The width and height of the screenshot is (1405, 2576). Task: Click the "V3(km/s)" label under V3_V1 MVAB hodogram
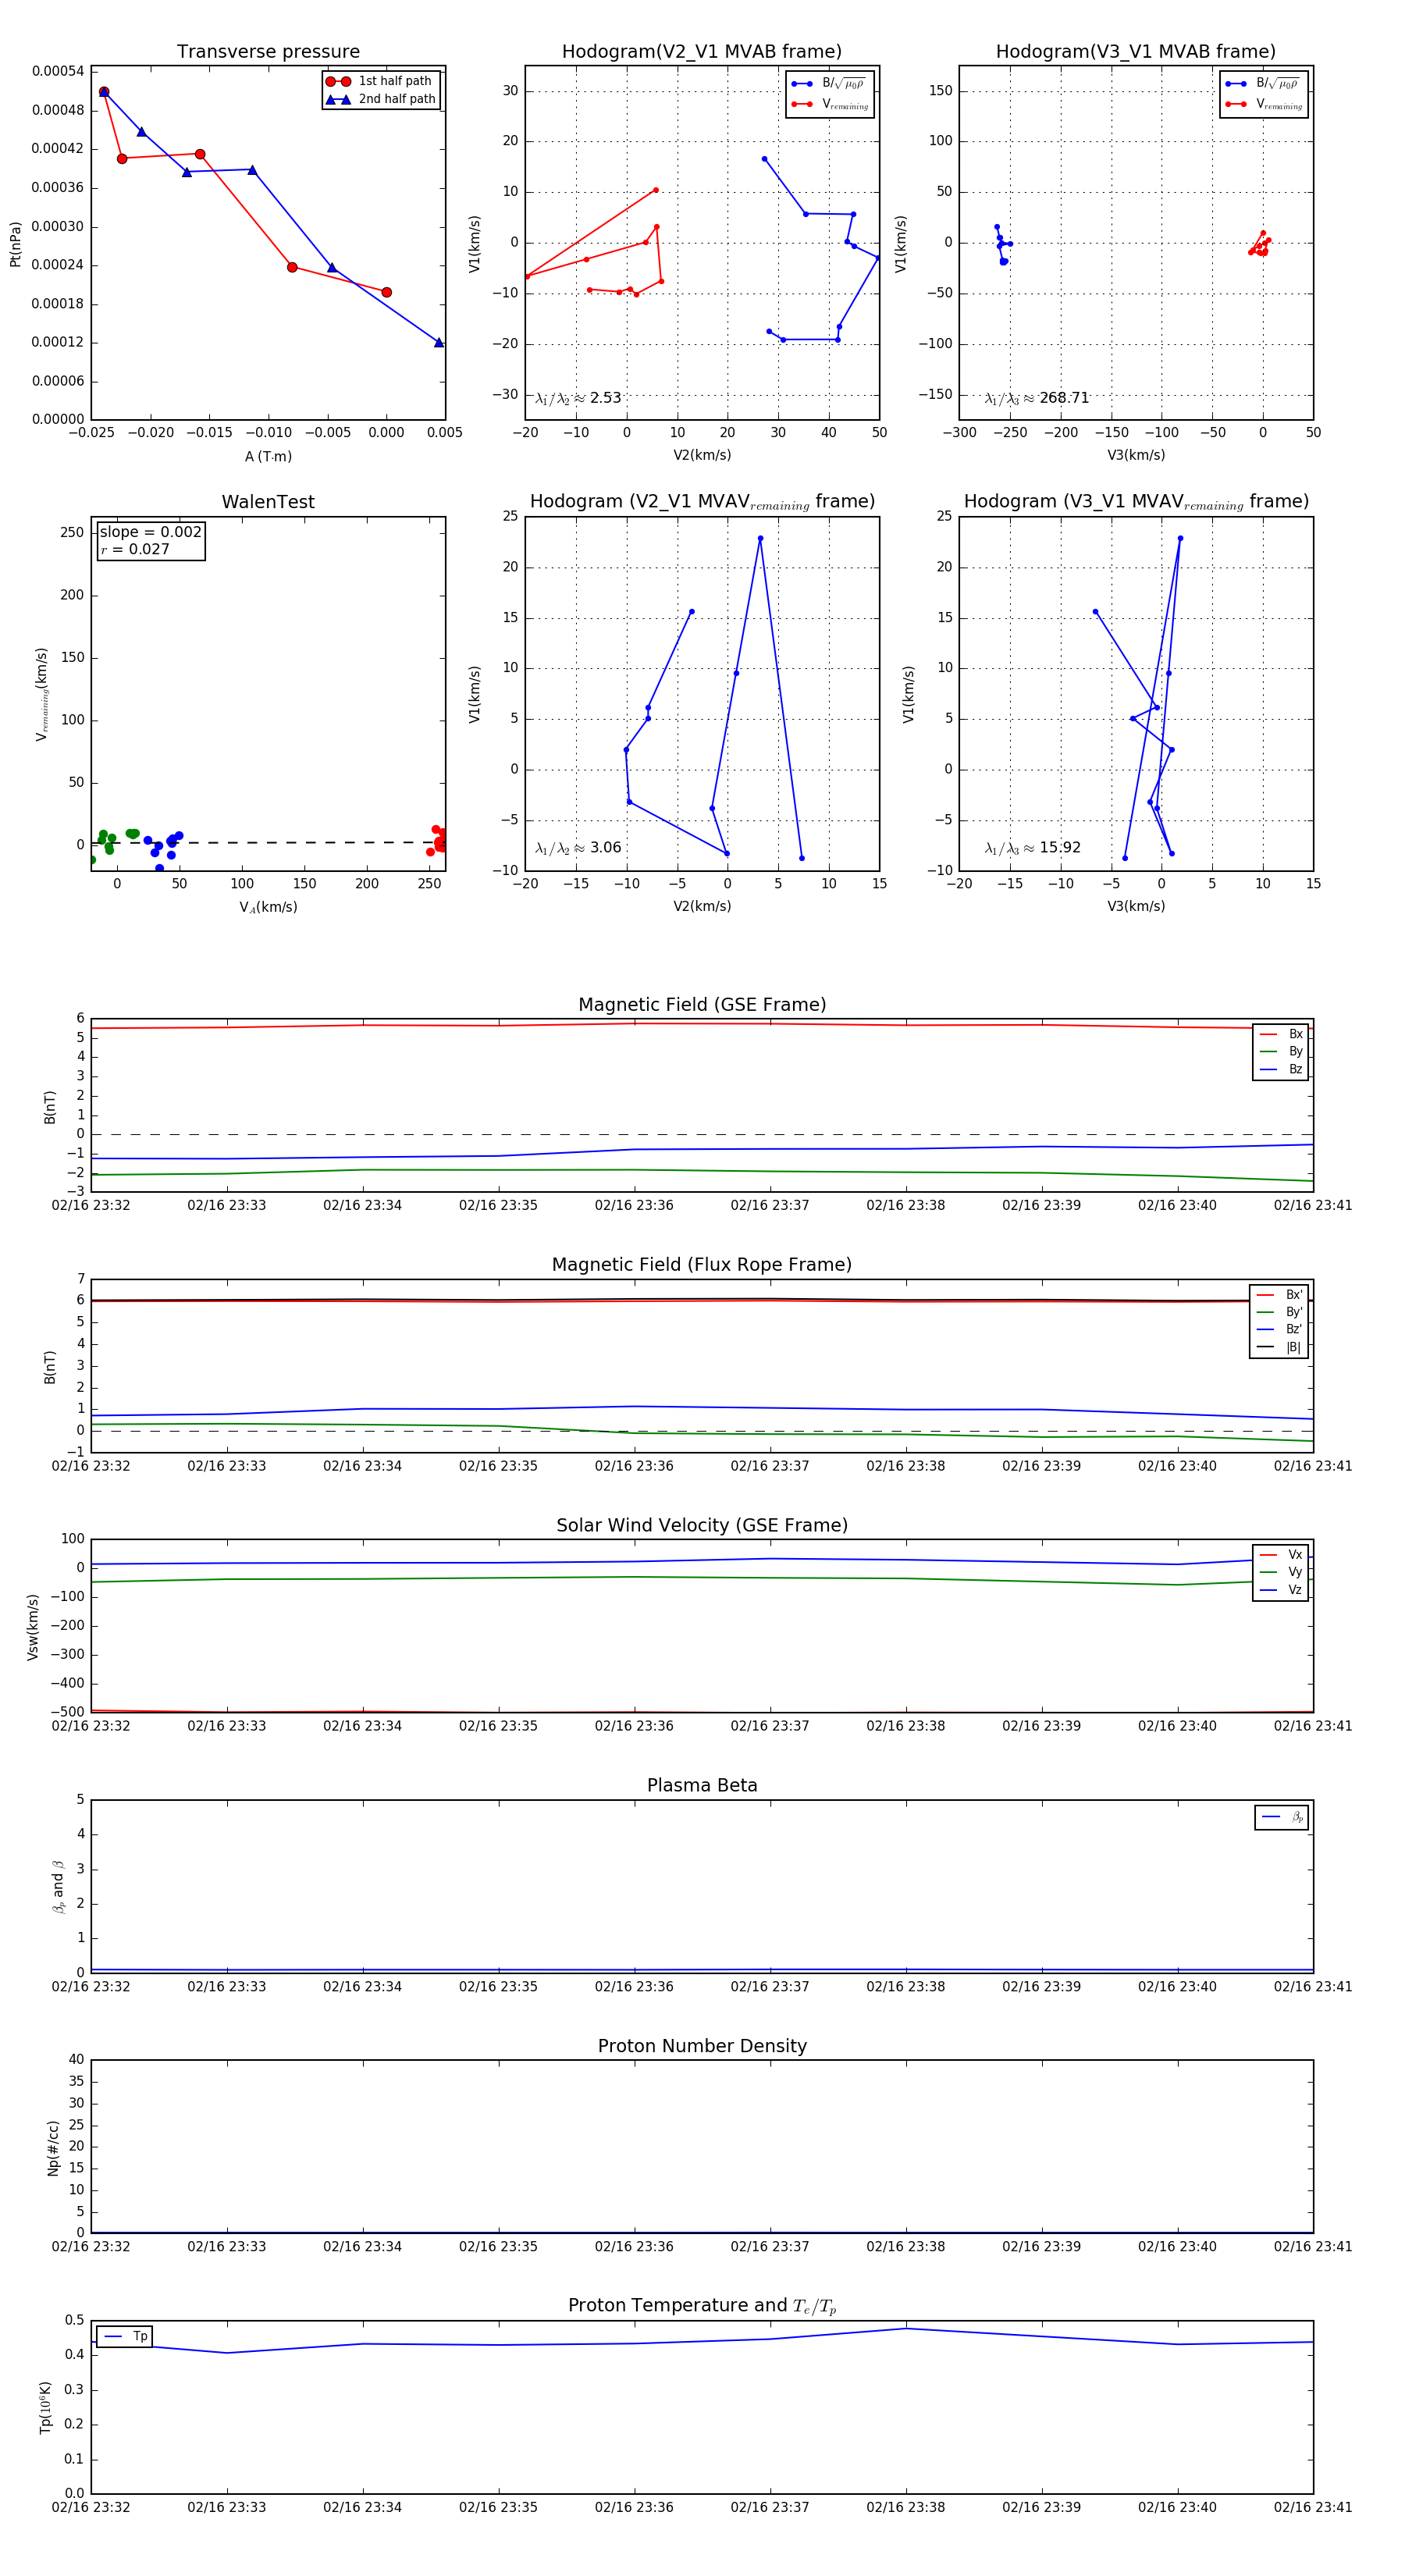coord(1136,455)
